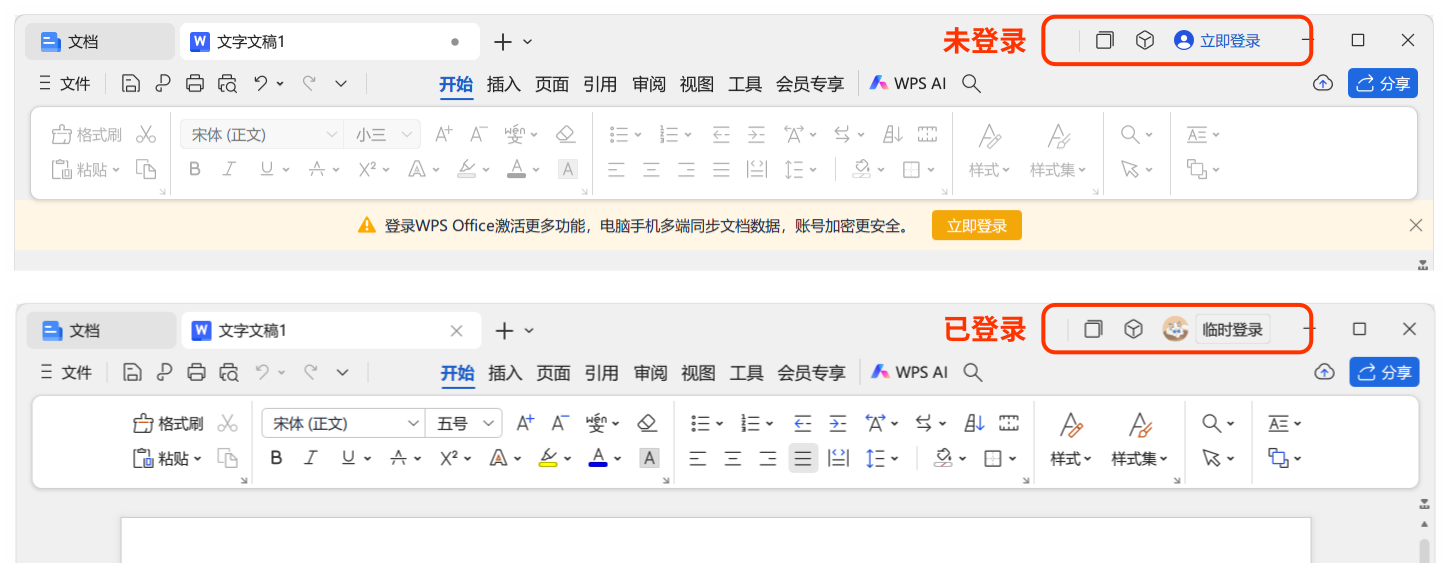This screenshot has height=563, width=1447.
Task: Switch to the 页面 tab in the upper window
Action: tap(552, 84)
